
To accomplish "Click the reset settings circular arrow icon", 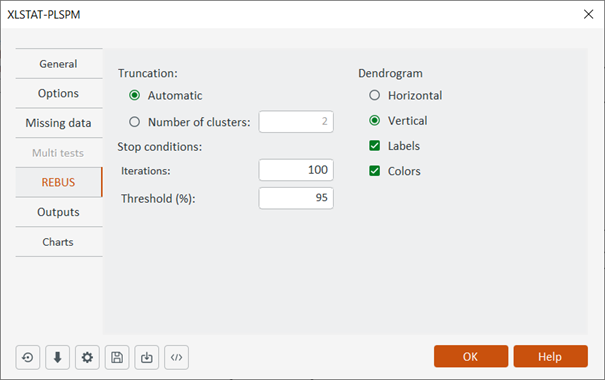I will coord(28,357).
